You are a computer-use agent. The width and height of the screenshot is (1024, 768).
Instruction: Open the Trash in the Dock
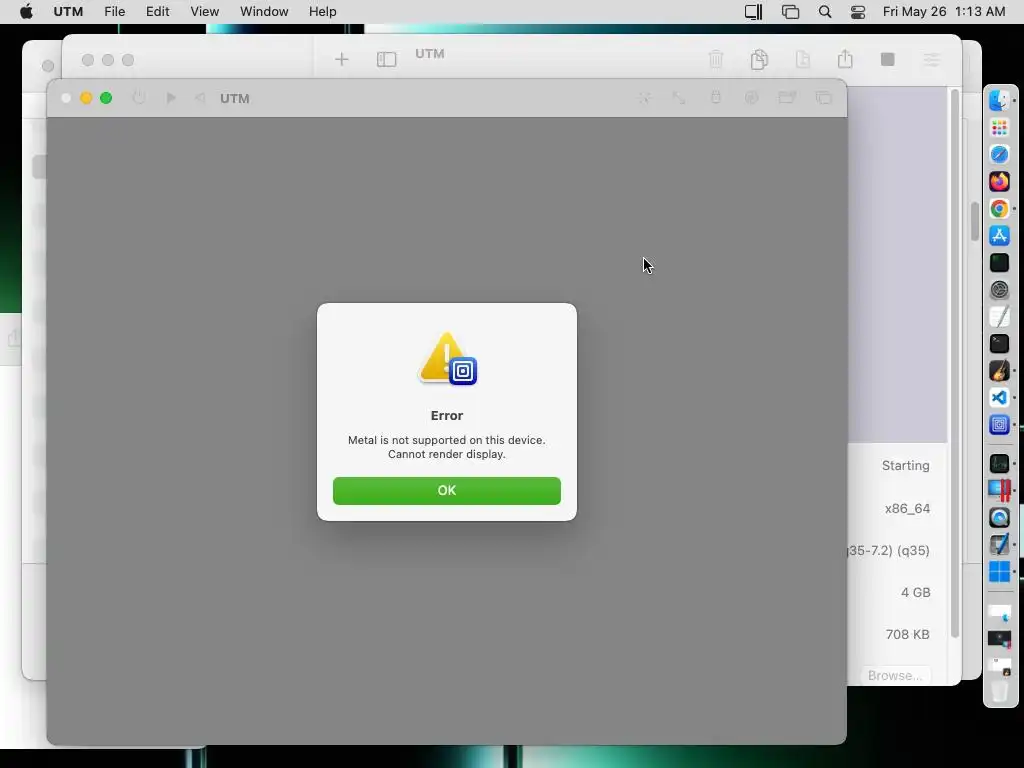(999, 690)
